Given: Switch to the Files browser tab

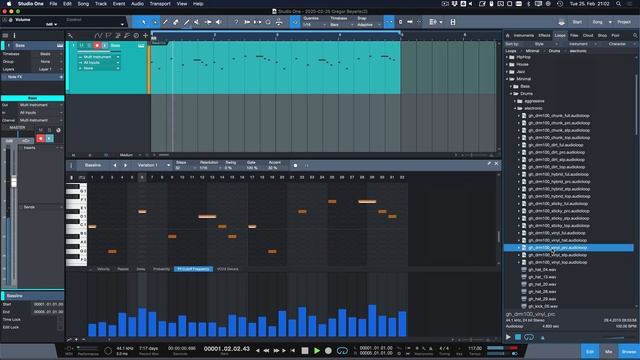Looking at the screenshot, I should [x=574, y=36].
